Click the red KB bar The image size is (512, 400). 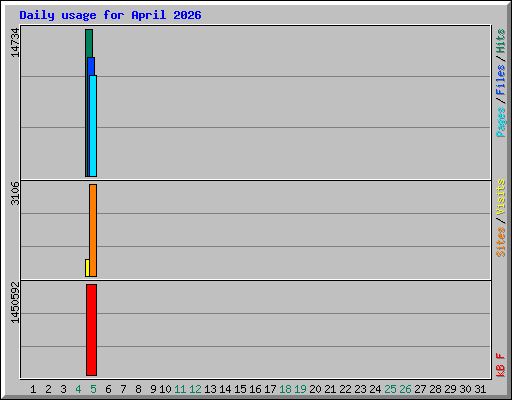[91, 330]
